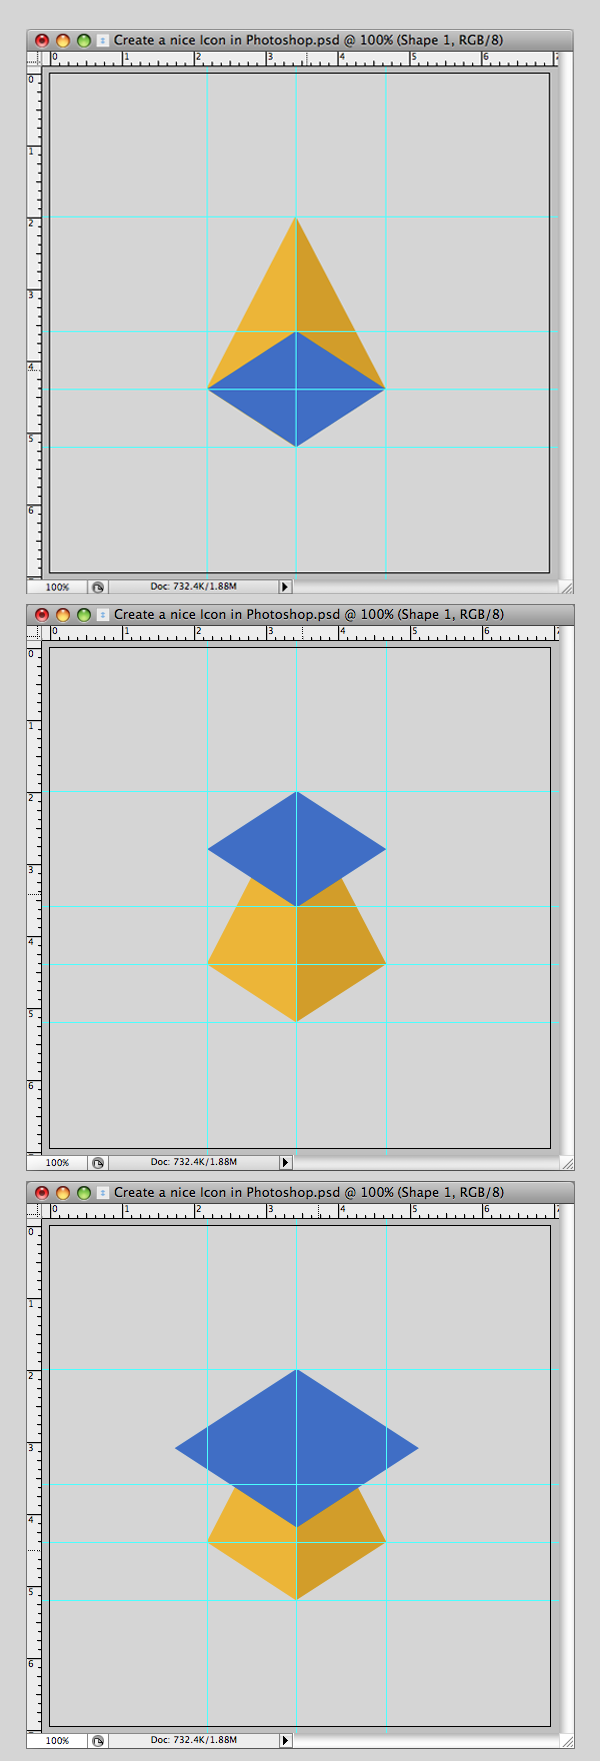Click the ruler origin corner box in middle window
The width and height of the screenshot is (600, 1761).
point(33,633)
